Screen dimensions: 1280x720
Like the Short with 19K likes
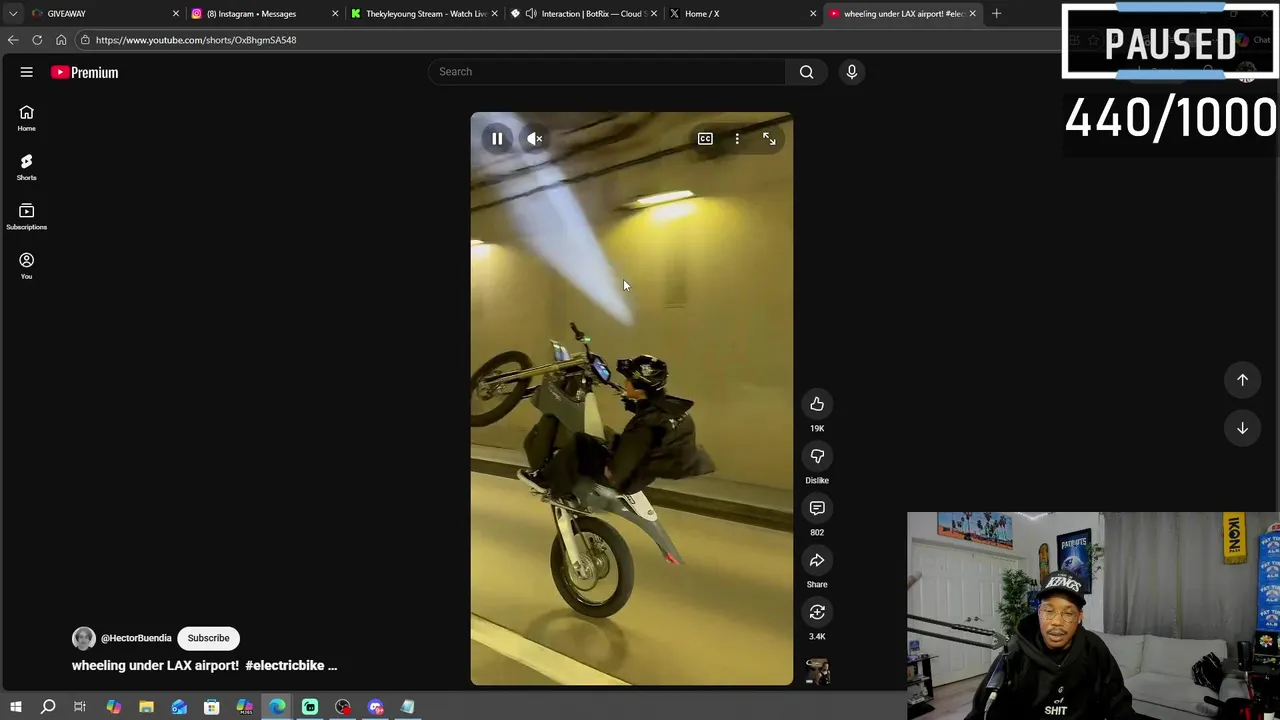click(817, 404)
